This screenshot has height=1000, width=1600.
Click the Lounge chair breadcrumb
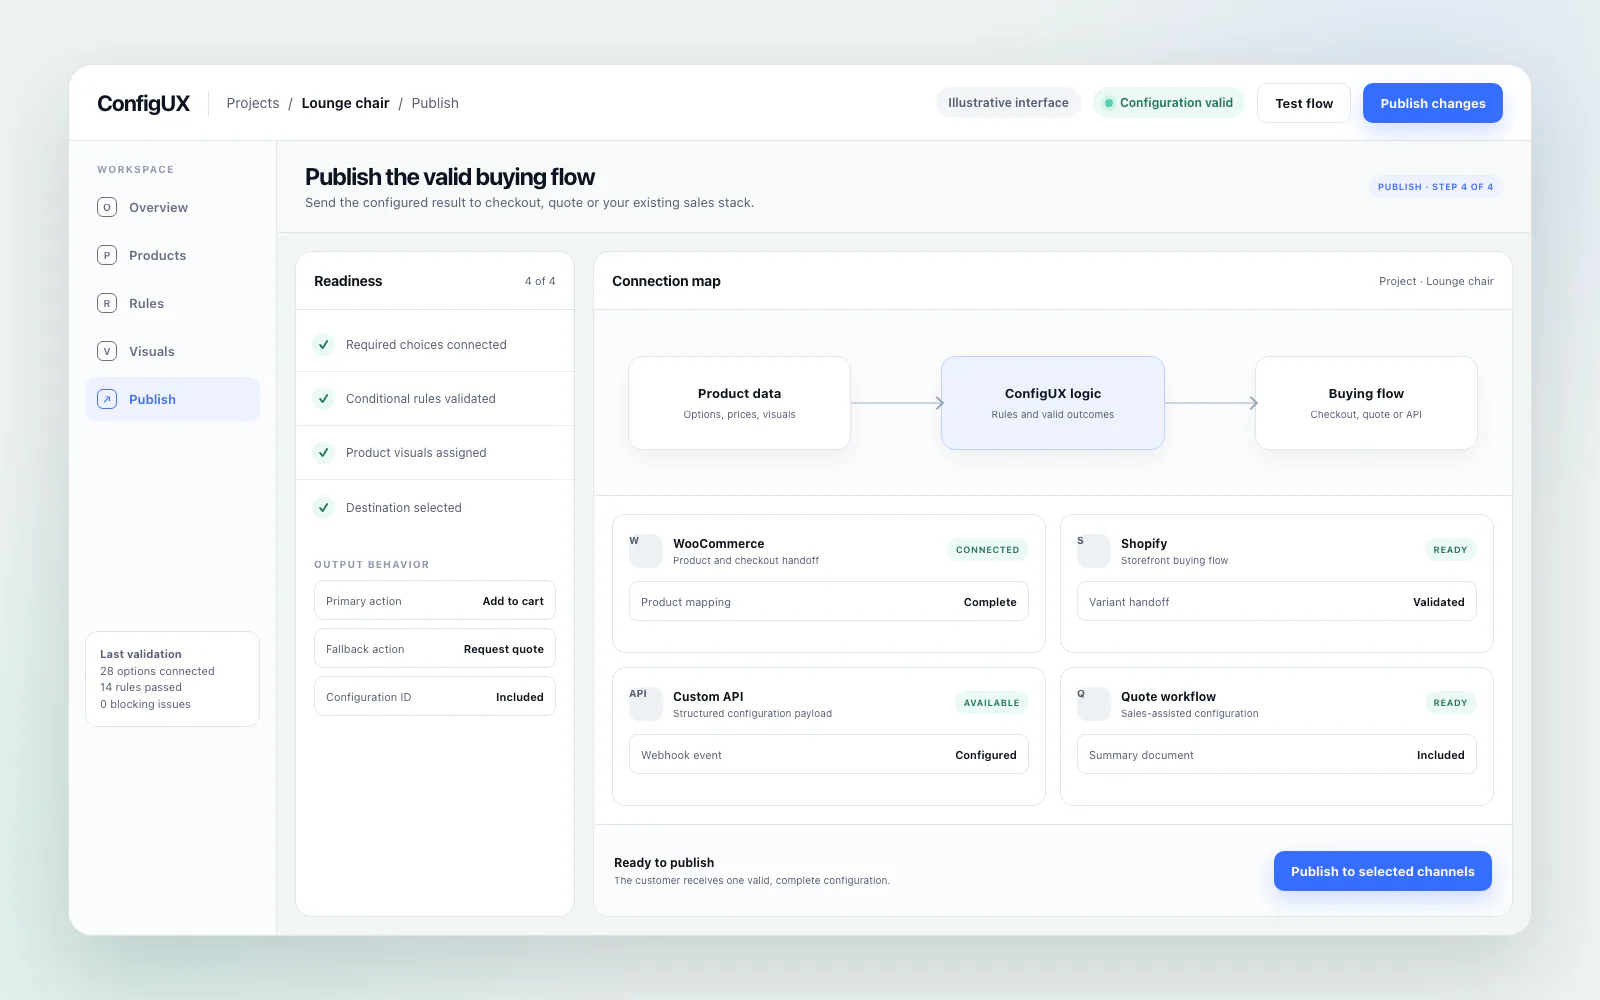click(345, 103)
